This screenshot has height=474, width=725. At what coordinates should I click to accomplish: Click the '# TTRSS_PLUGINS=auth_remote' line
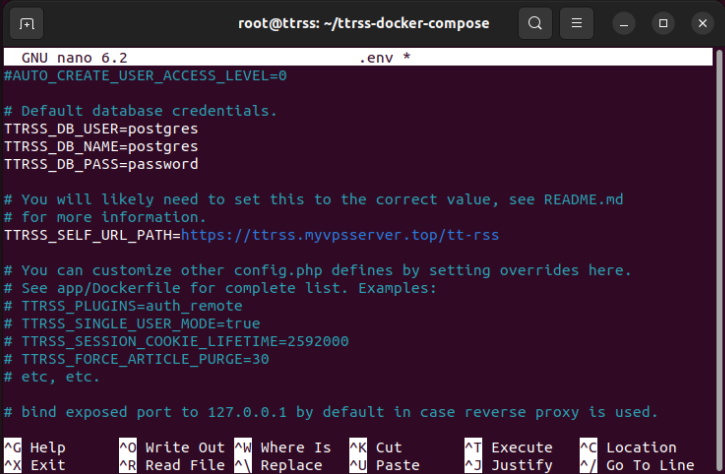(123, 306)
